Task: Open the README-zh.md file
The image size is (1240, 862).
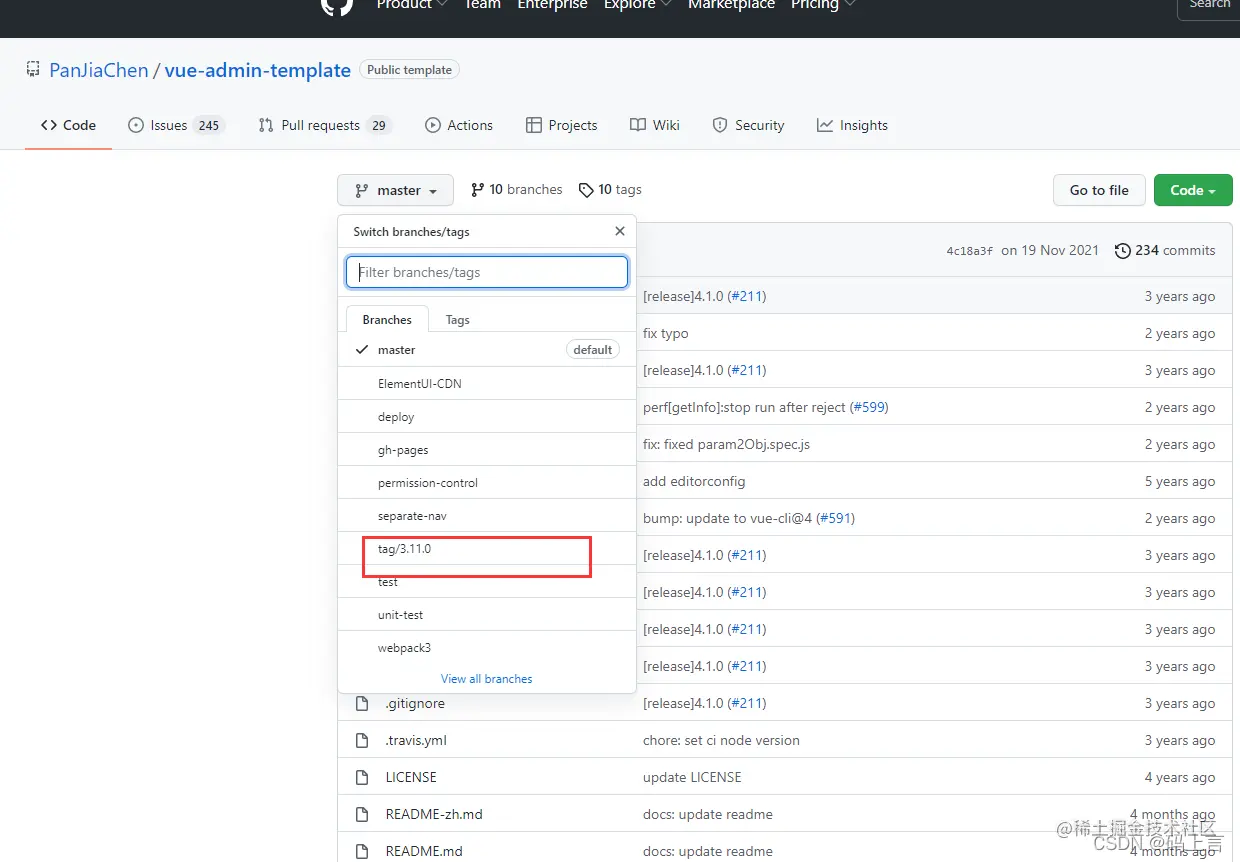Action: coord(434,814)
